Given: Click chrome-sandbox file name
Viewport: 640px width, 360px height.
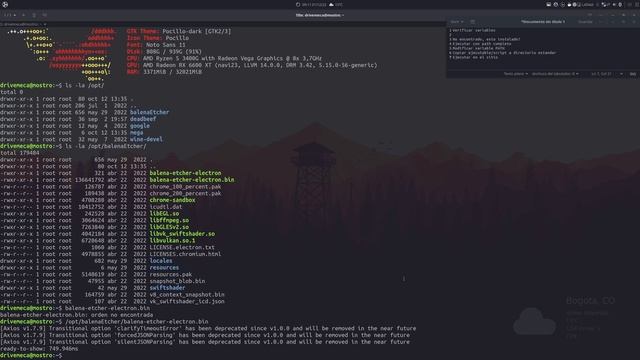Looking at the screenshot, I should coord(172,200).
